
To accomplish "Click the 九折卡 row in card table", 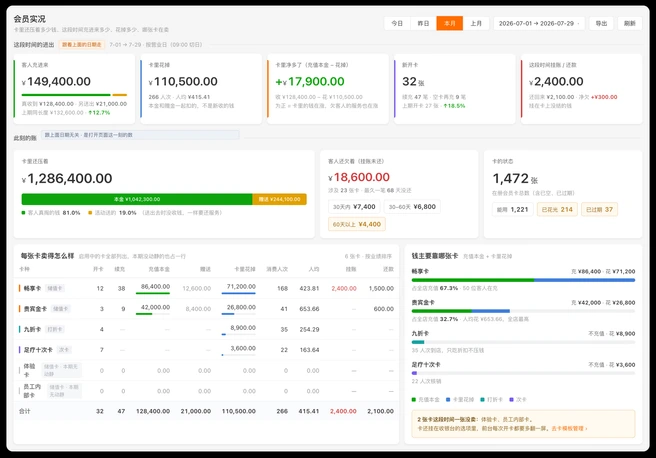I will coord(206,329).
